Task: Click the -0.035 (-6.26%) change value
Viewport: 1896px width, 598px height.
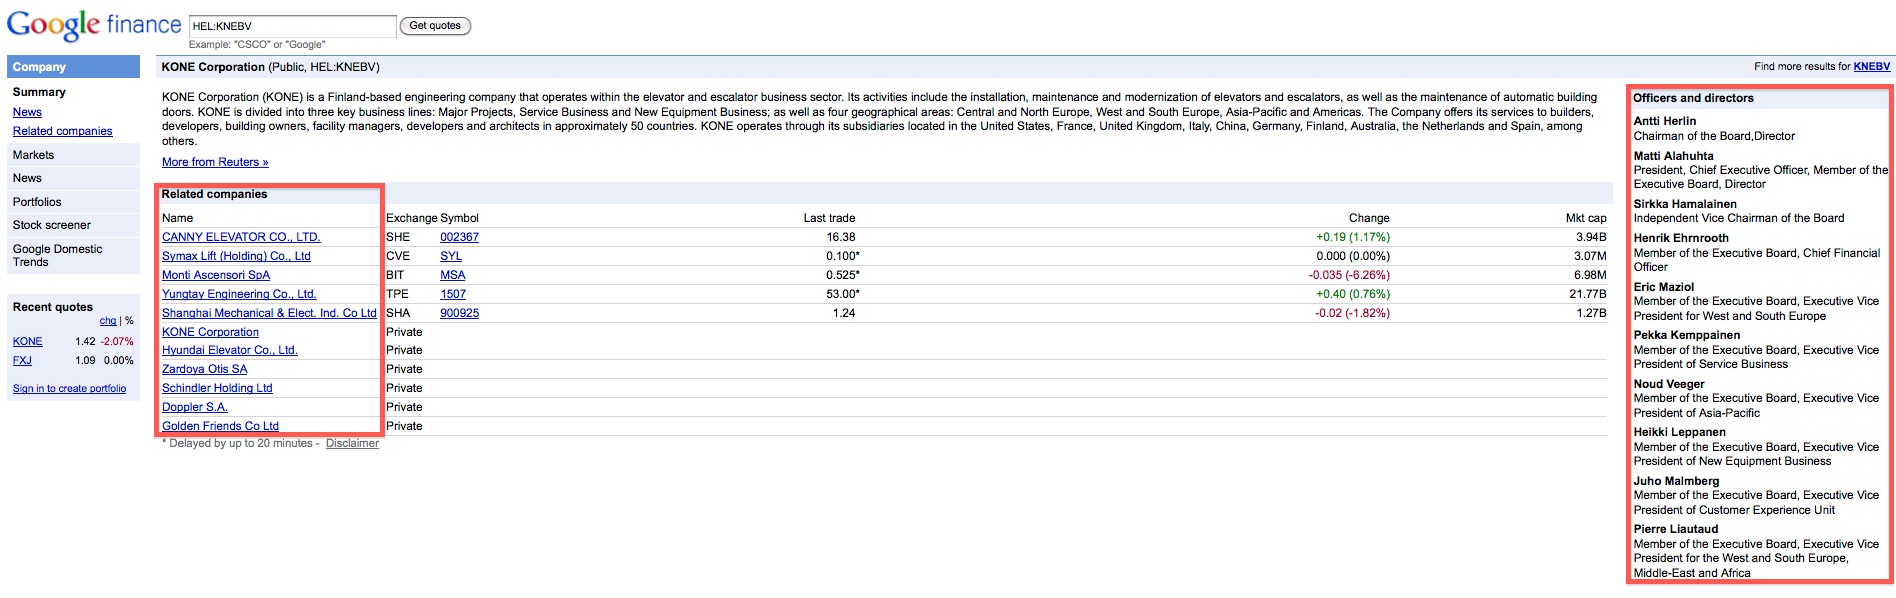Action: [1349, 275]
